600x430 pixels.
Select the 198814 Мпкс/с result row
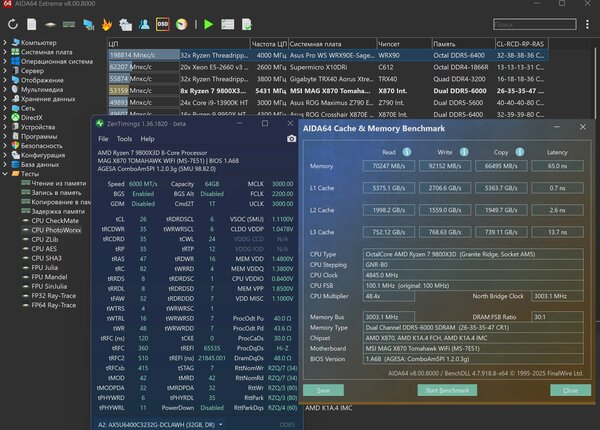328,55
